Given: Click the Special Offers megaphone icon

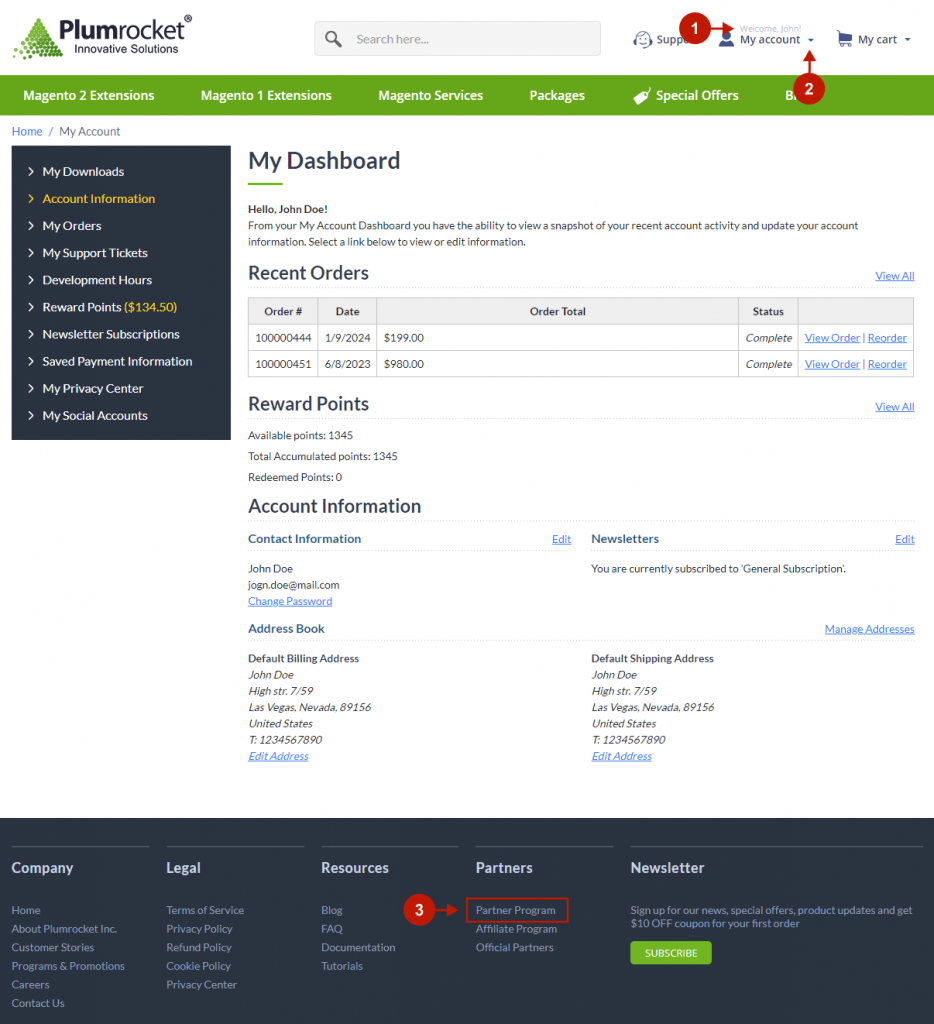Looking at the screenshot, I should (640, 94).
